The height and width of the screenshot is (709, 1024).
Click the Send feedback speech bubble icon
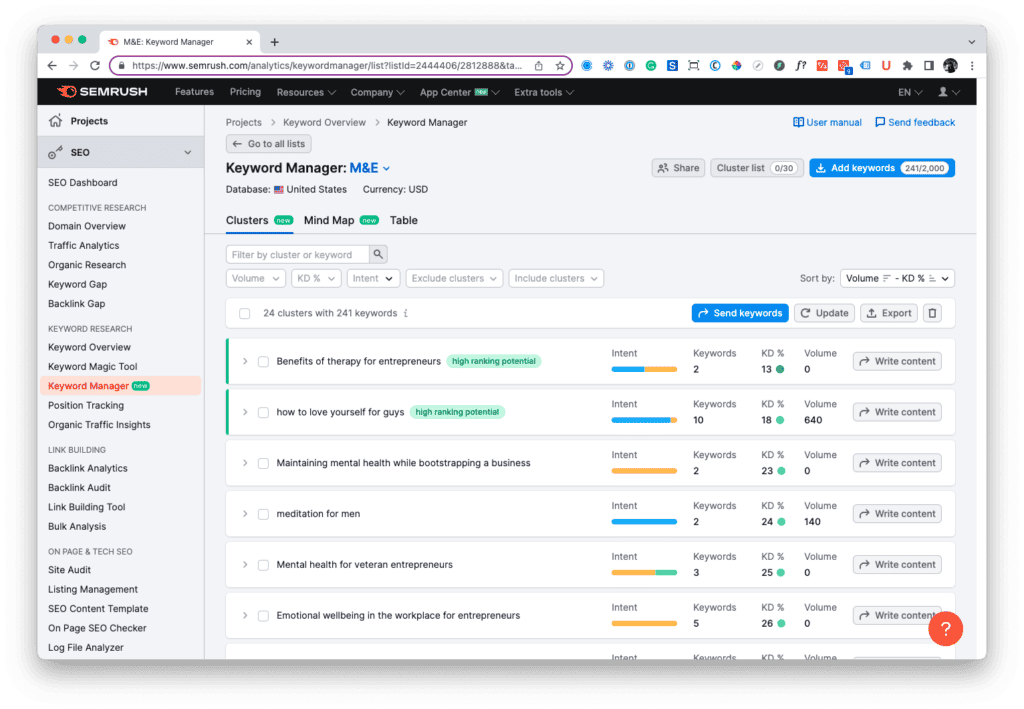[882, 122]
